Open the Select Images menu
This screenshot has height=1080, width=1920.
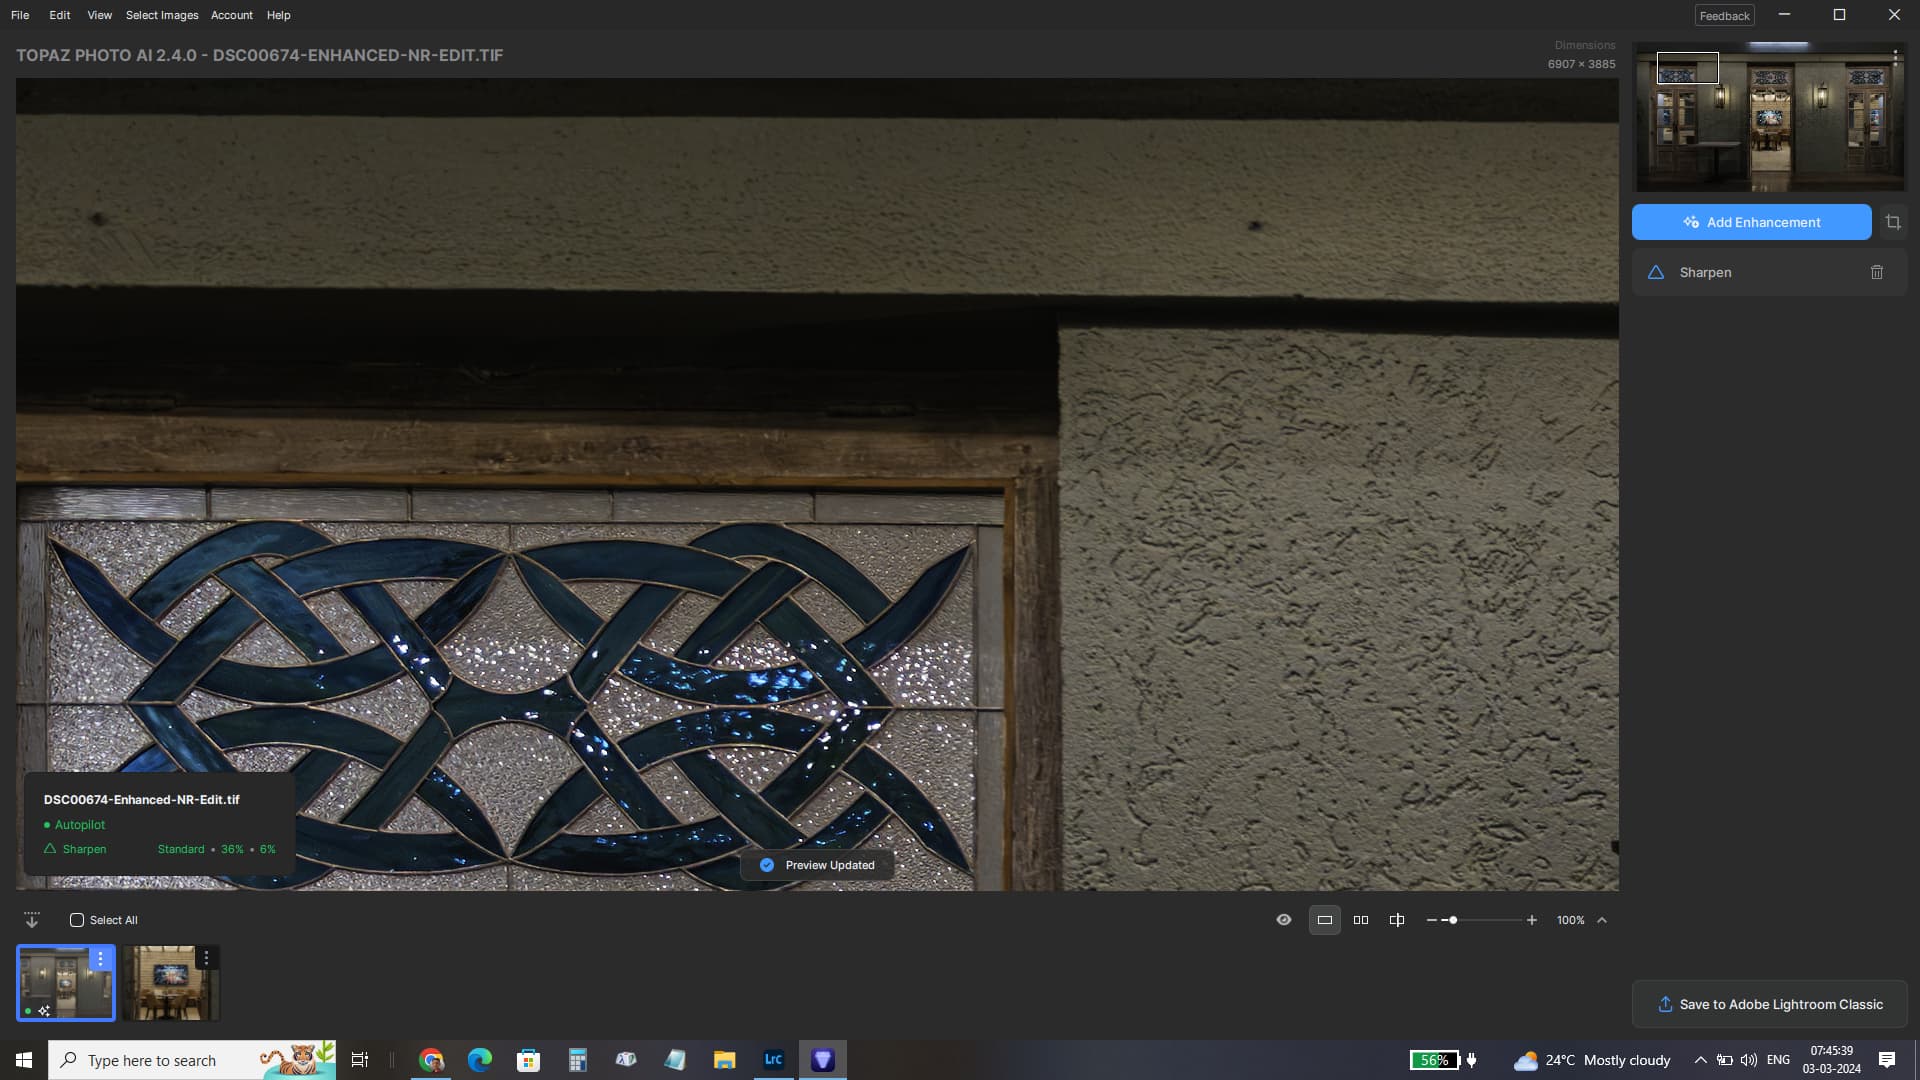(162, 15)
